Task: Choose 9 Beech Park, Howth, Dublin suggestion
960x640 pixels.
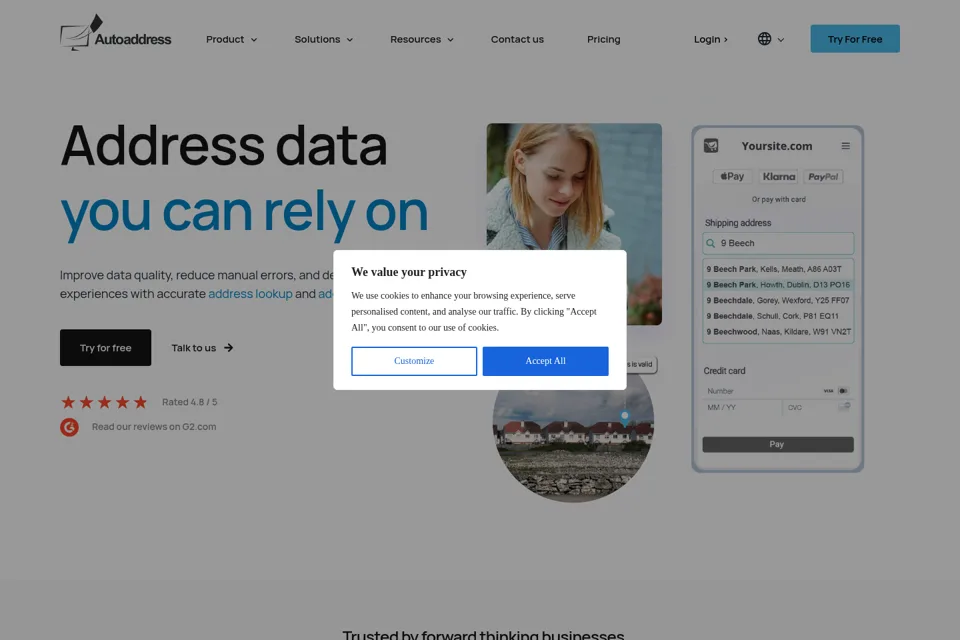Action: pyautogui.click(x=778, y=285)
